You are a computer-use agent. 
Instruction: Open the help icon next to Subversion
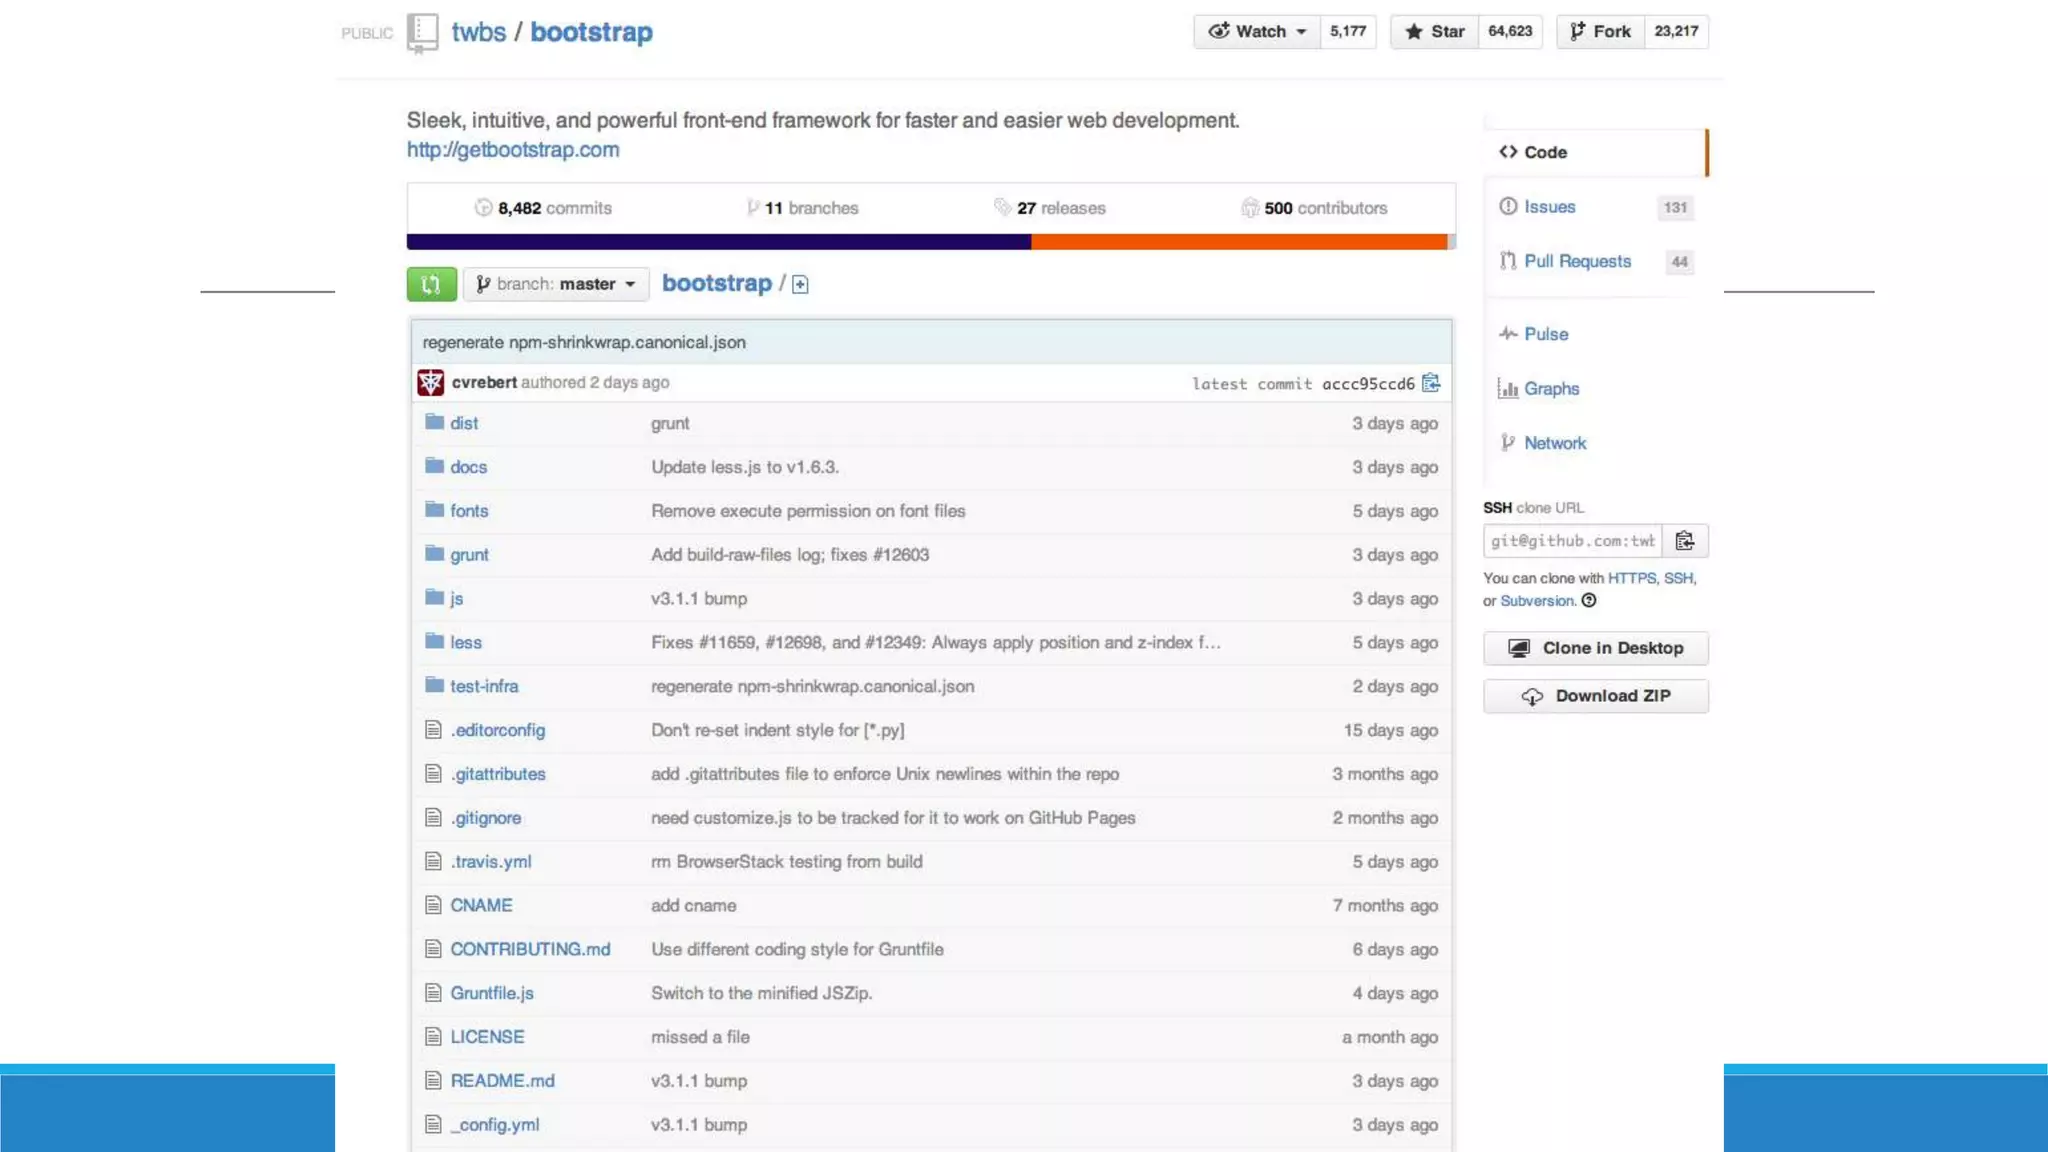1589,601
